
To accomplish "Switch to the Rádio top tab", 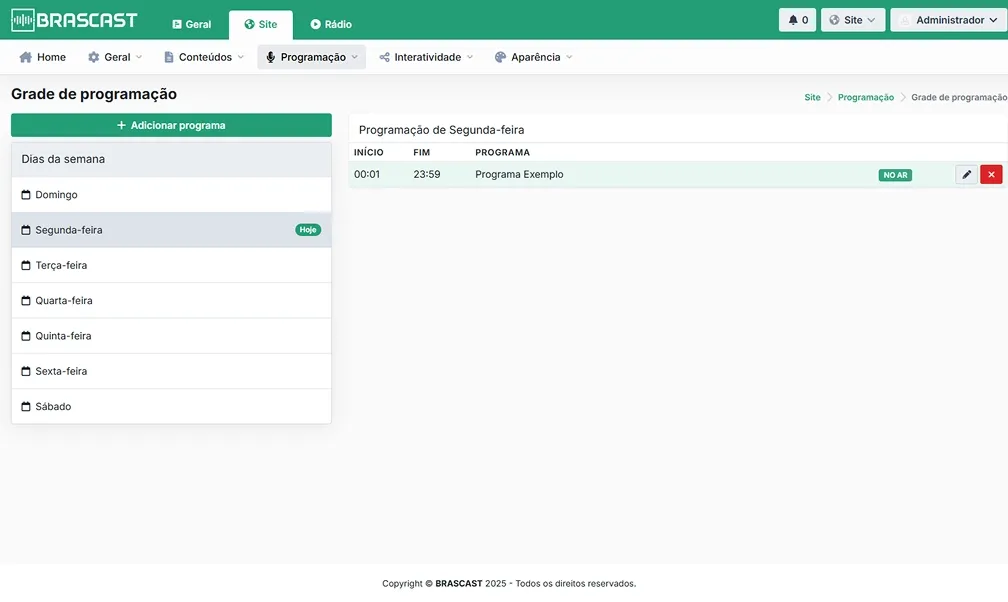I will click(x=331, y=24).
